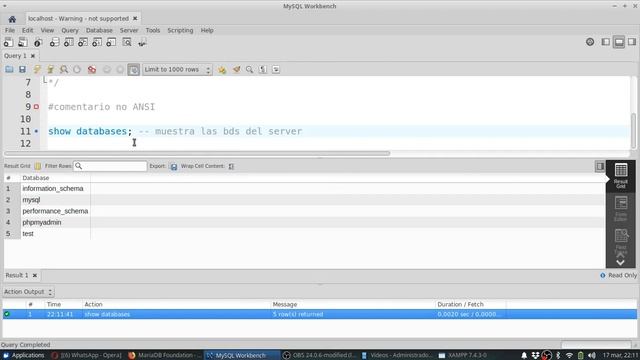Save snippet with star icon
640x360 pixels.
222,69
